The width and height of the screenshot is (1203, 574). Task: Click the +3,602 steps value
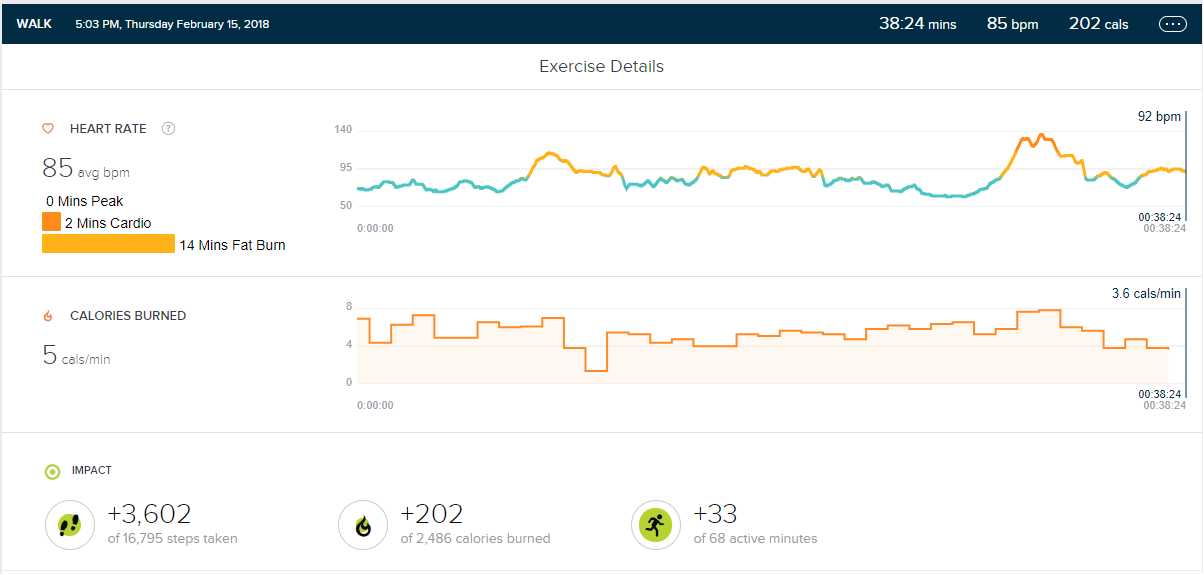click(149, 514)
